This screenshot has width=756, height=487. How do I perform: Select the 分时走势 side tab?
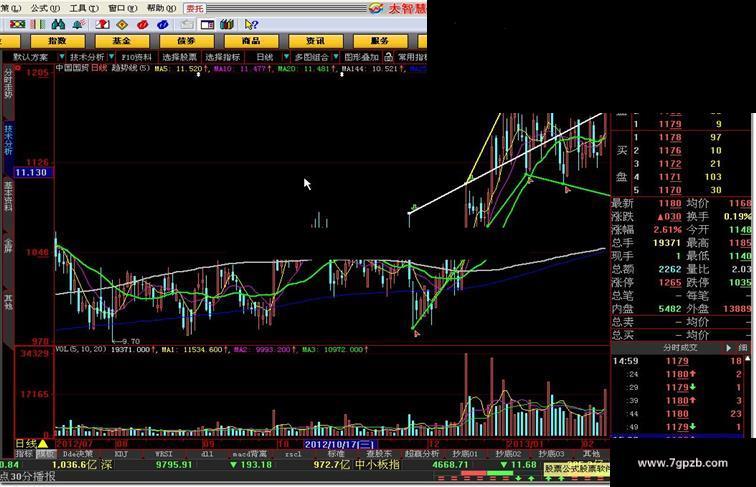8,84
